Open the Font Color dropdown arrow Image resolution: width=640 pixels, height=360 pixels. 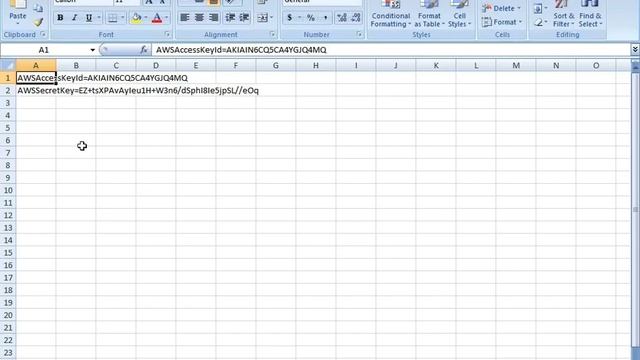[167, 18]
